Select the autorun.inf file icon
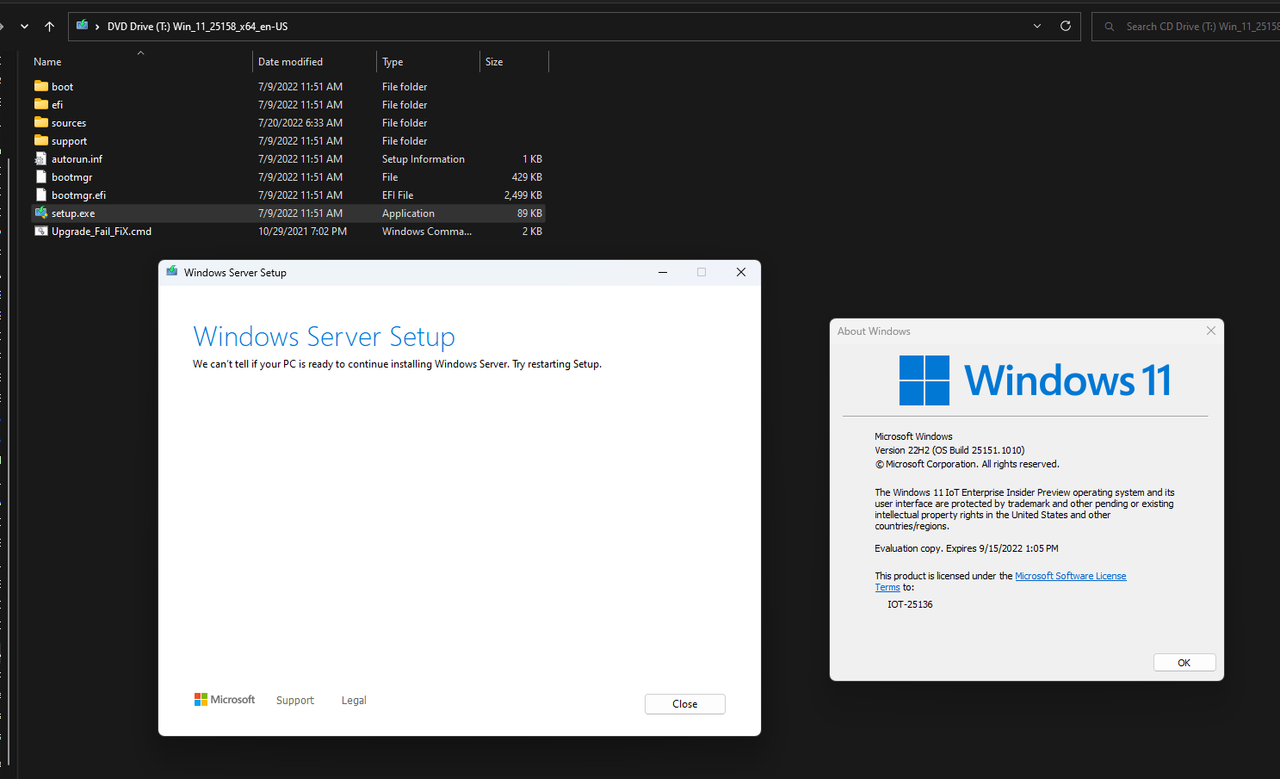The width and height of the screenshot is (1280, 779). click(41, 158)
